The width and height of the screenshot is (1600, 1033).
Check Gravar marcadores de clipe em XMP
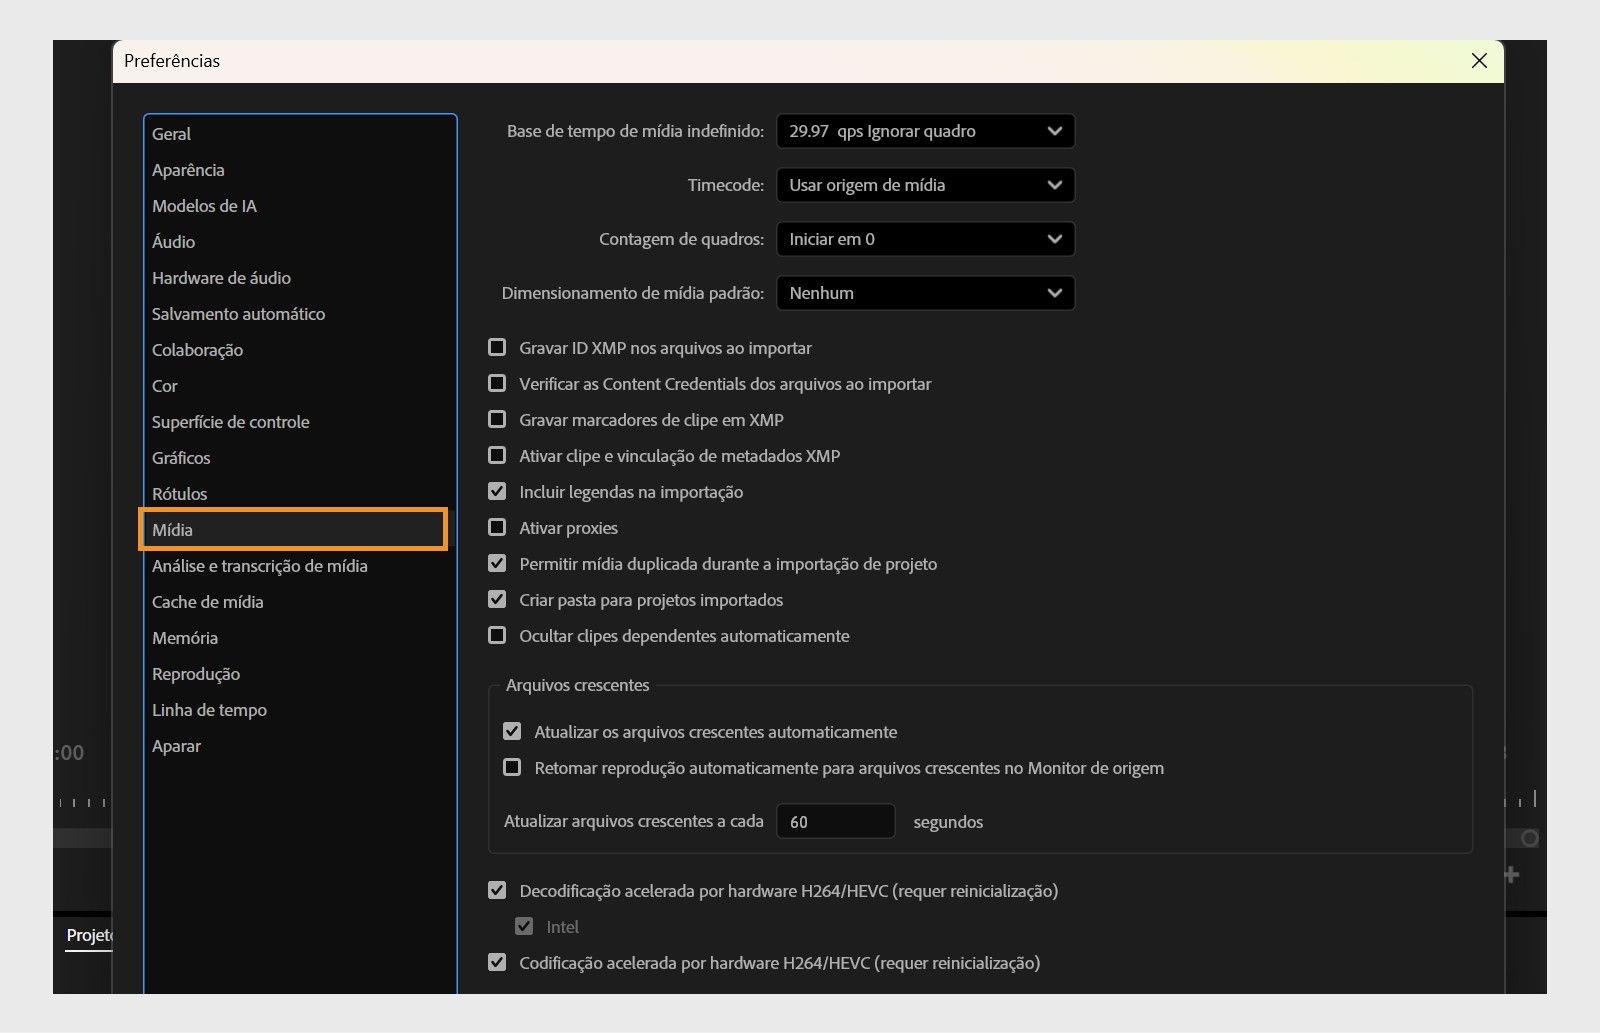click(x=497, y=419)
